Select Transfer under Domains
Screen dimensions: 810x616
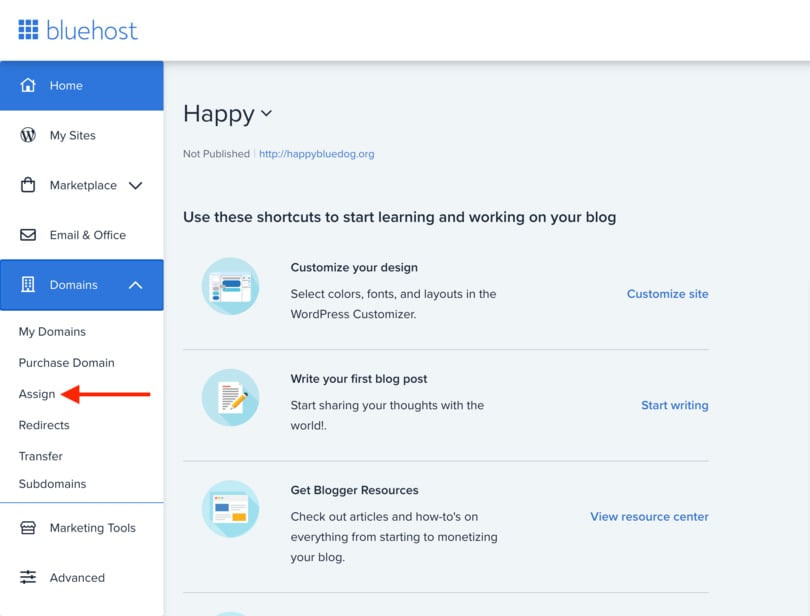pyautogui.click(x=41, y=456)
